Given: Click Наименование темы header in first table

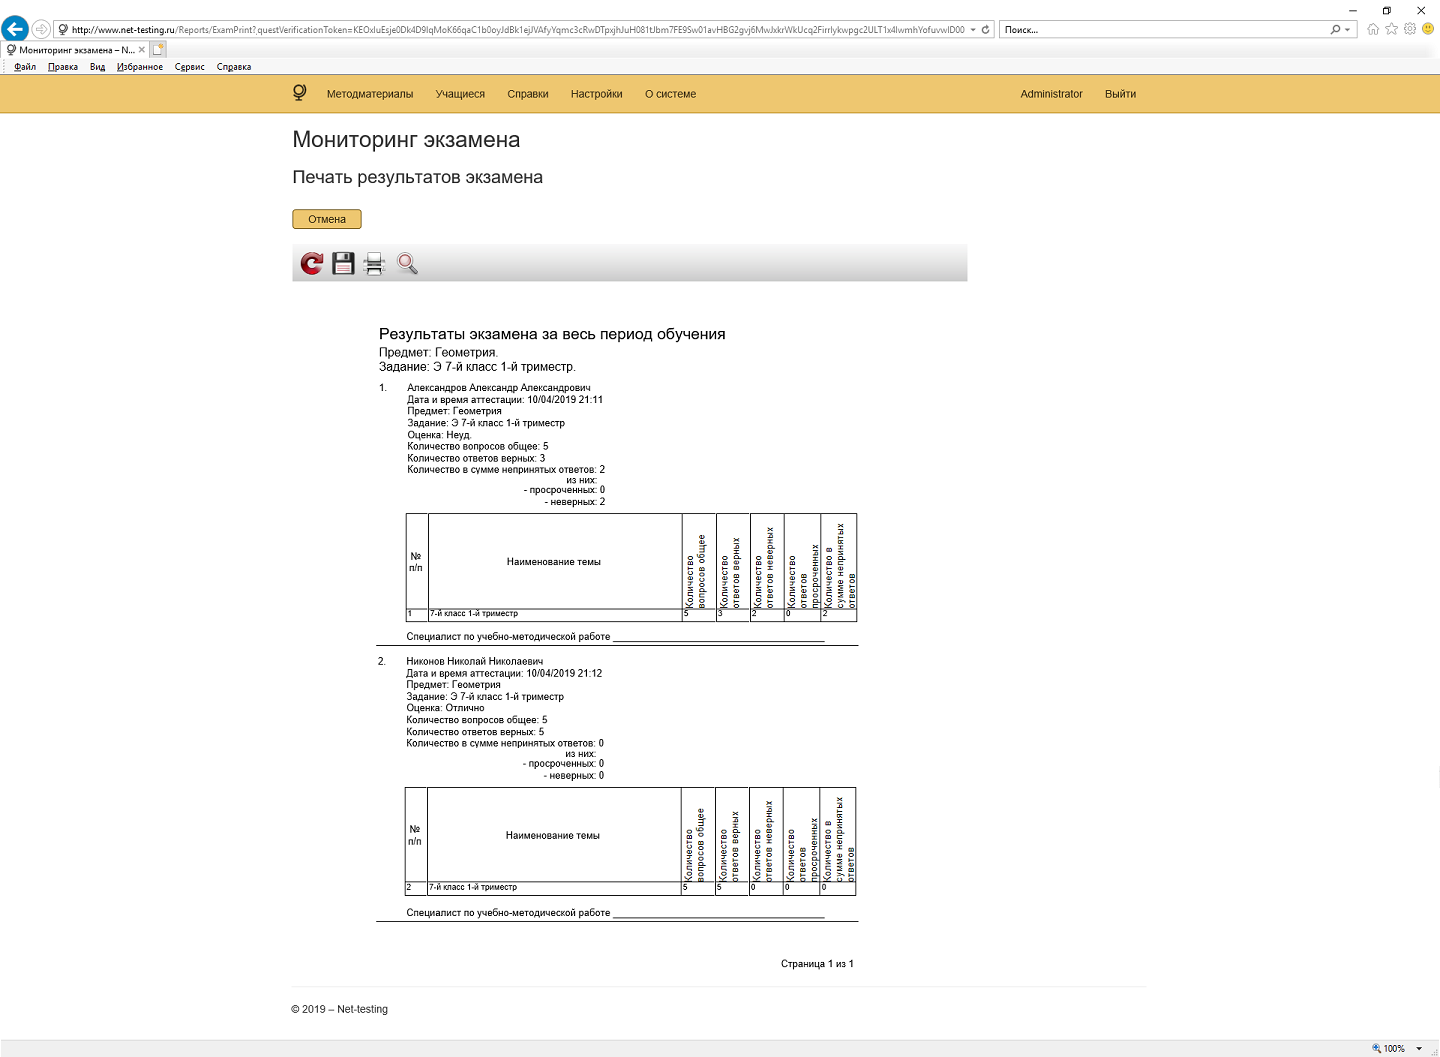Looking at the screenshot, I should (554, 562).
